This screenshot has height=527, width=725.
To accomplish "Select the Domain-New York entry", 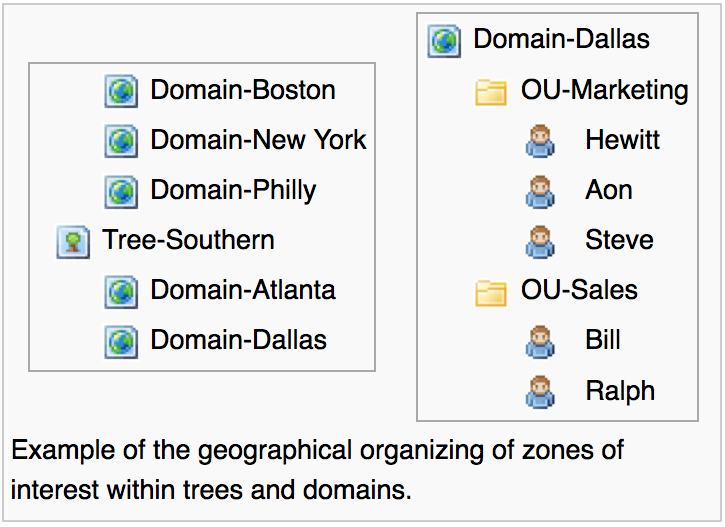I will coord(258,140).
